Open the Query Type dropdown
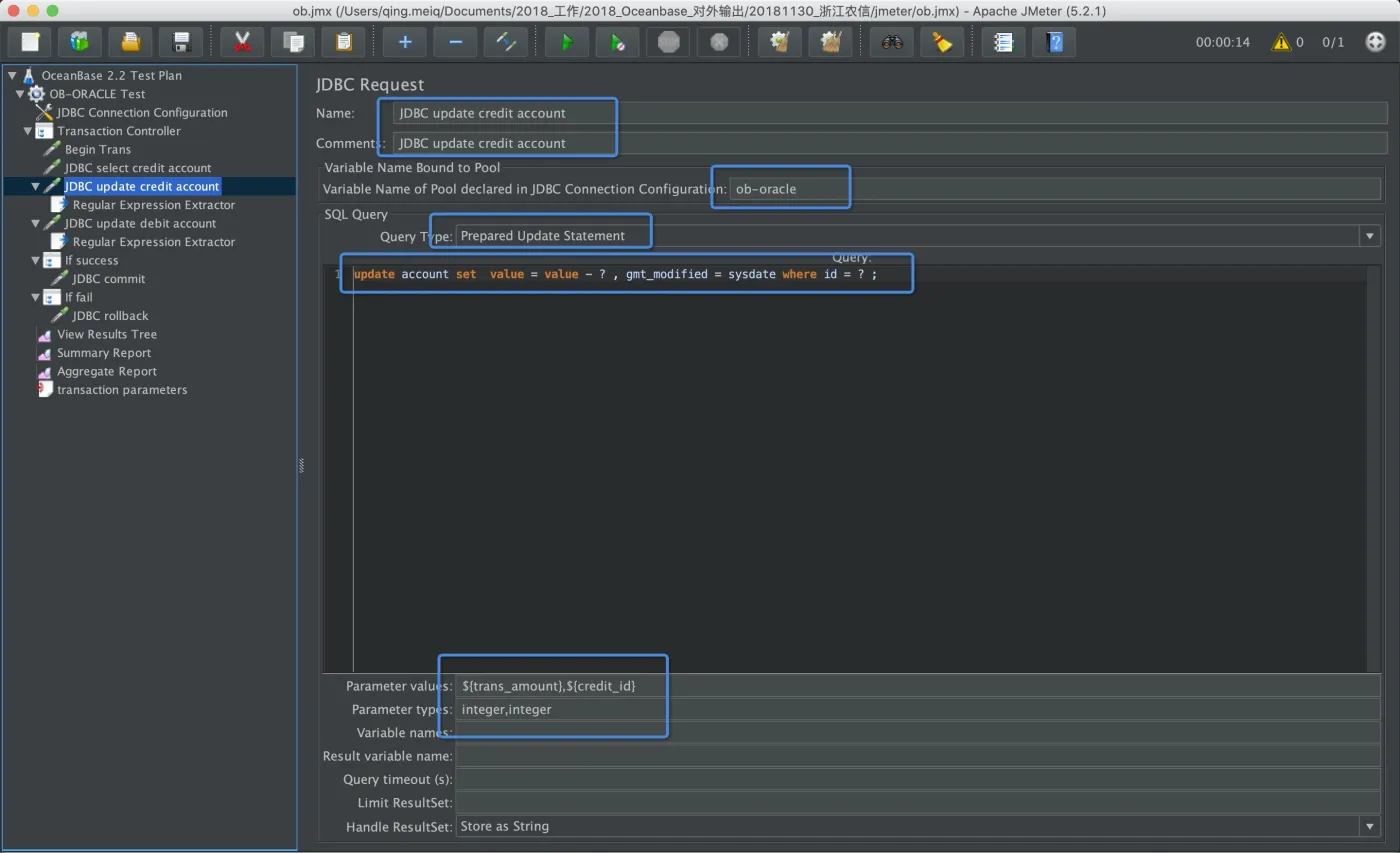Image resolution: width=1400 pixels, height=853 pixels. 1369,236
